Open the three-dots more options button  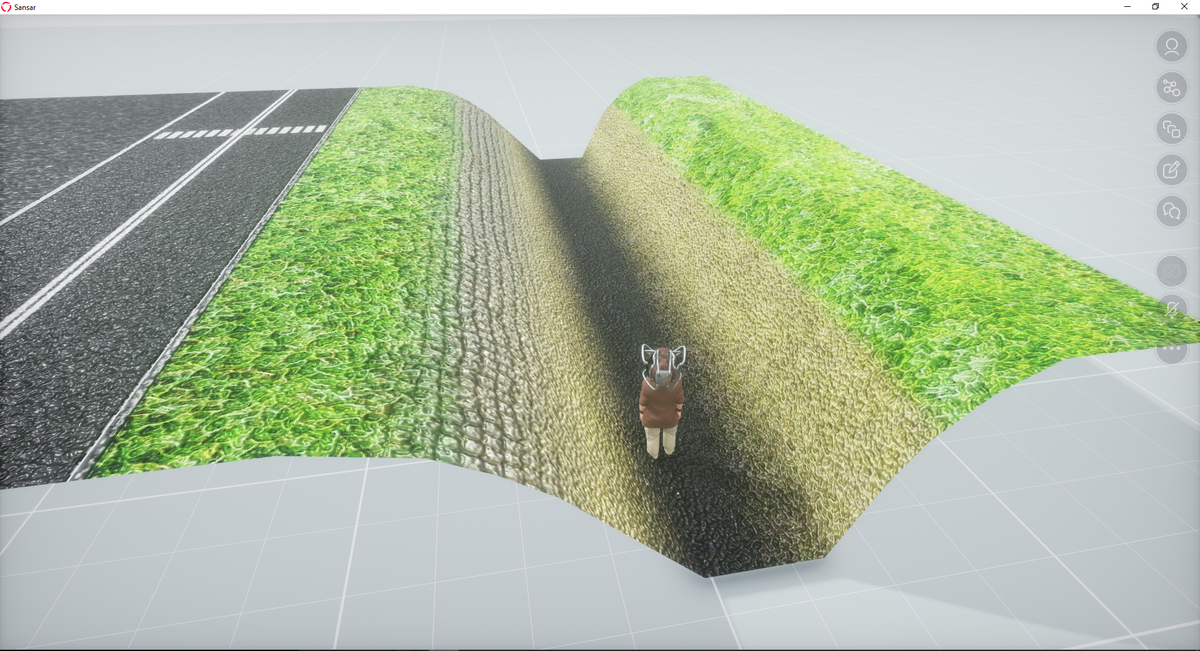pyautogui.click(x=1171, y=350)
